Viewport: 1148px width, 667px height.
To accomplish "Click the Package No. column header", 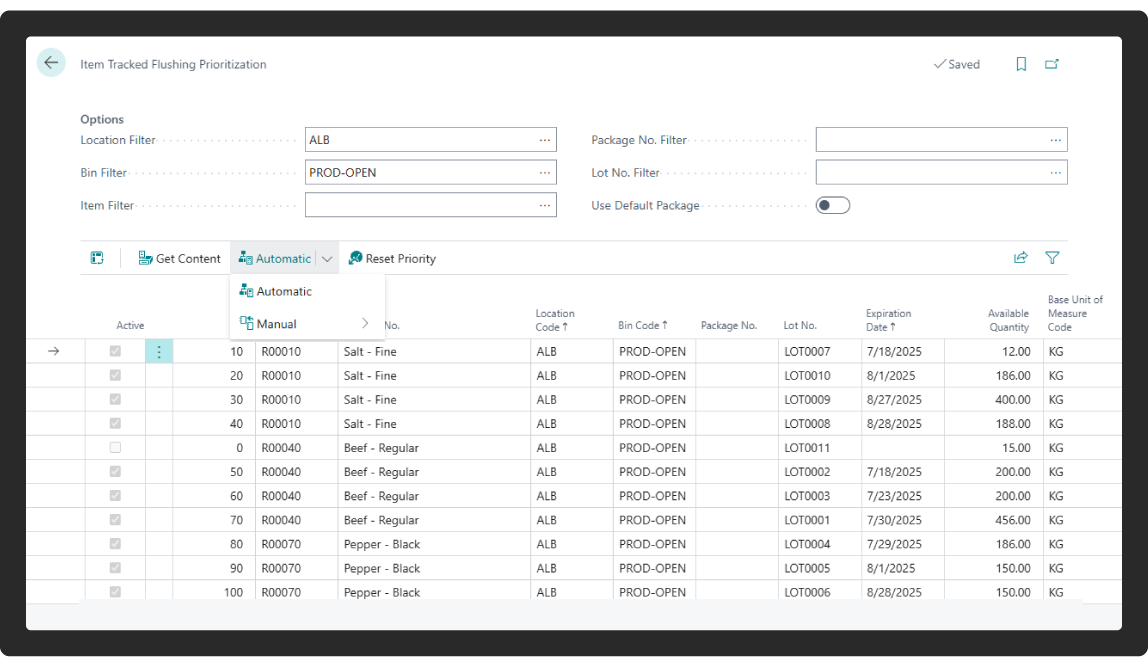I will [728, 325].
